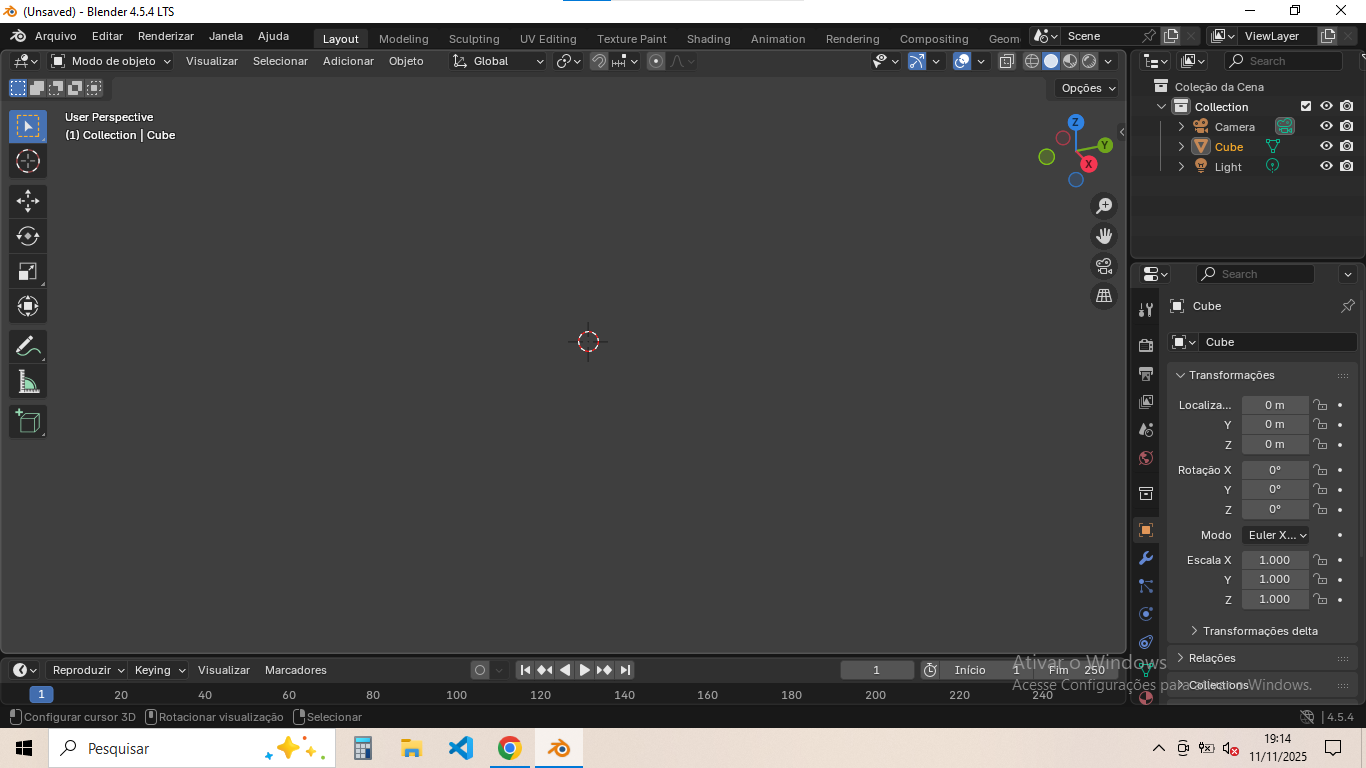Open View Layer properties tab
This screenshot has width=1366, height=768.
[1146, 401]
